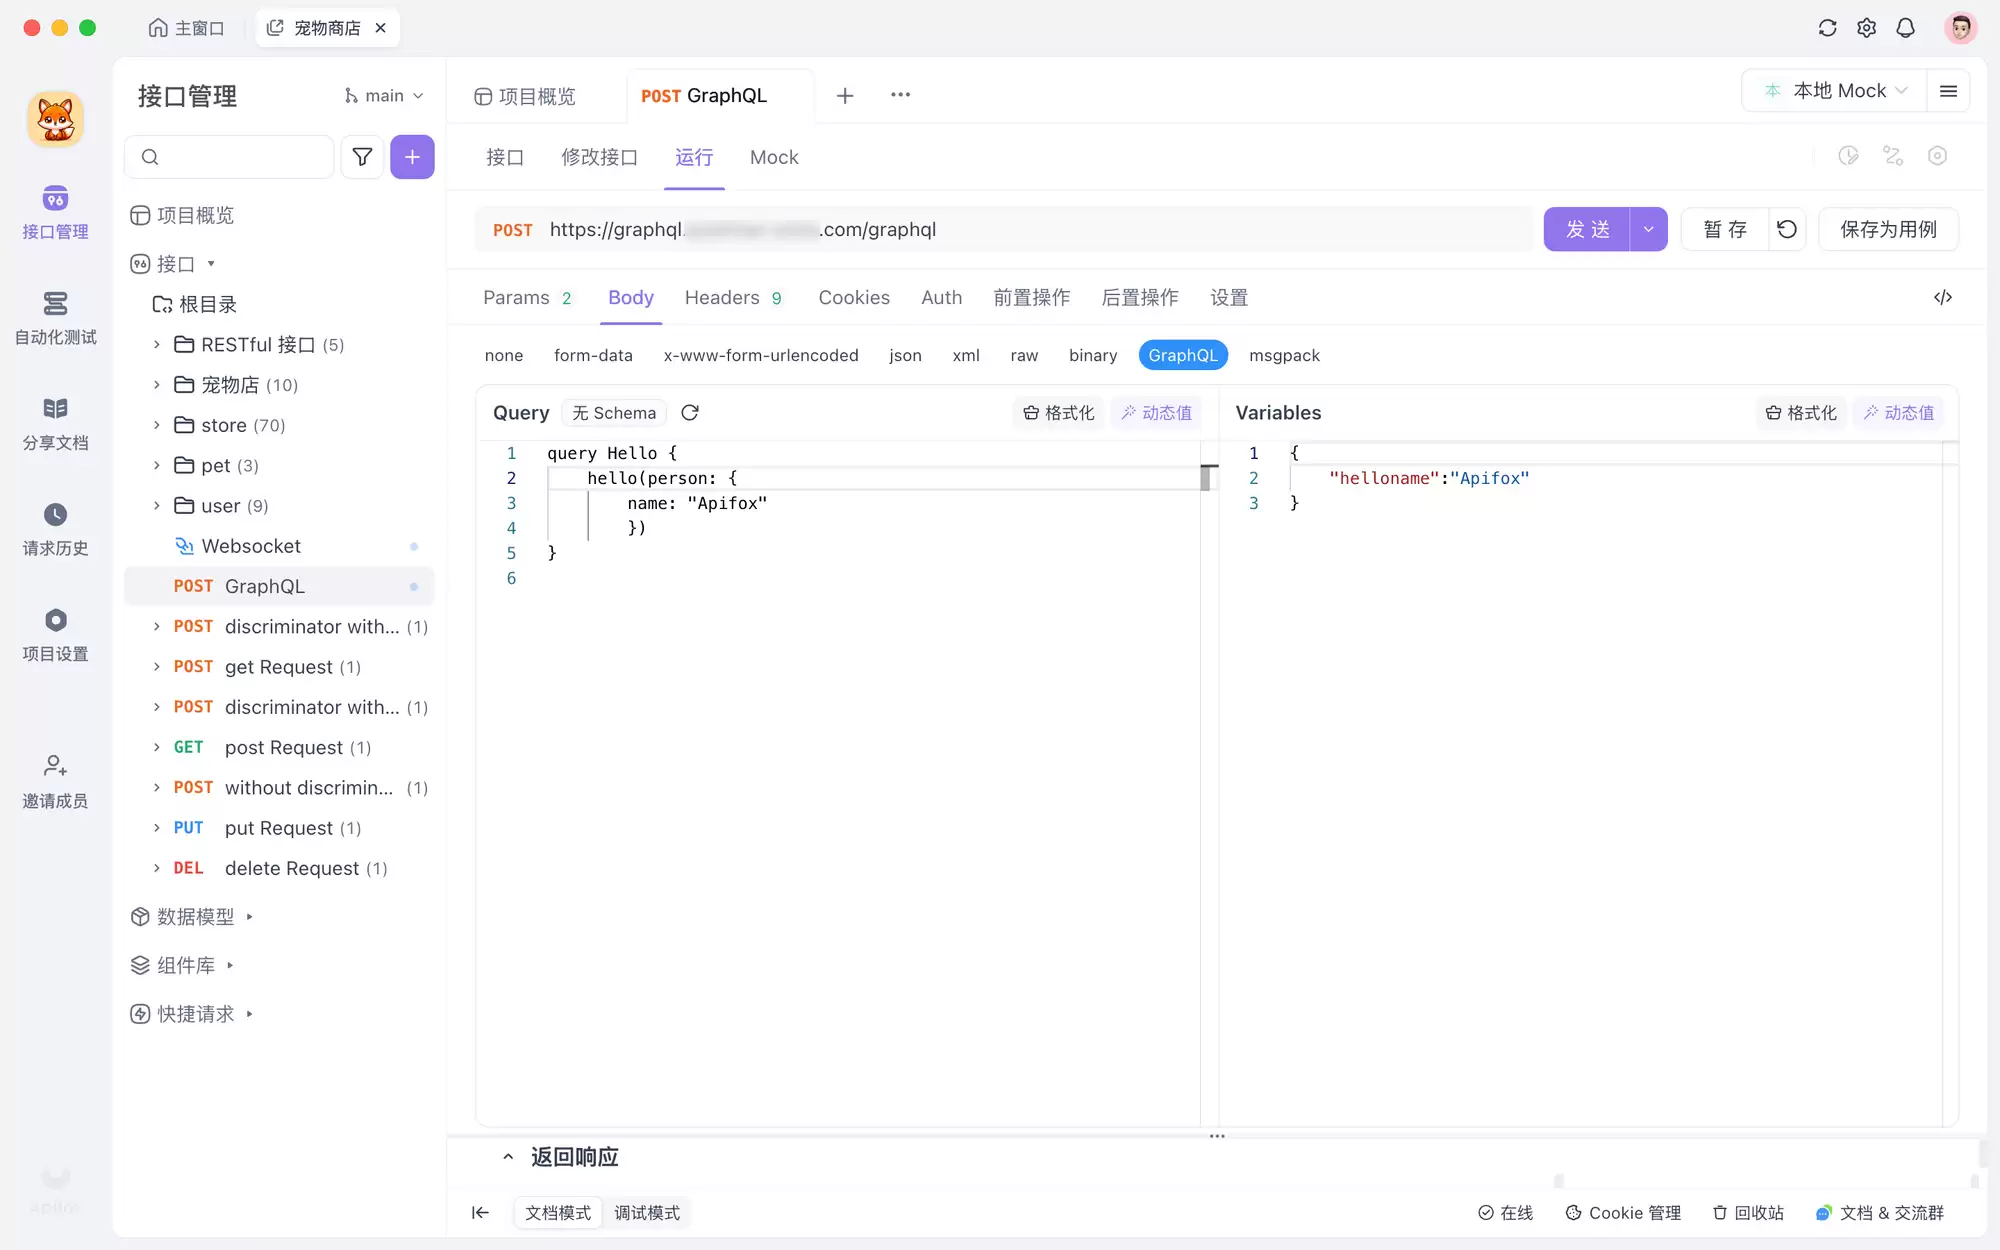Screen dimensions: 2000x1250
Task: Select the msgpack body type
Action: pos(1284,356)
